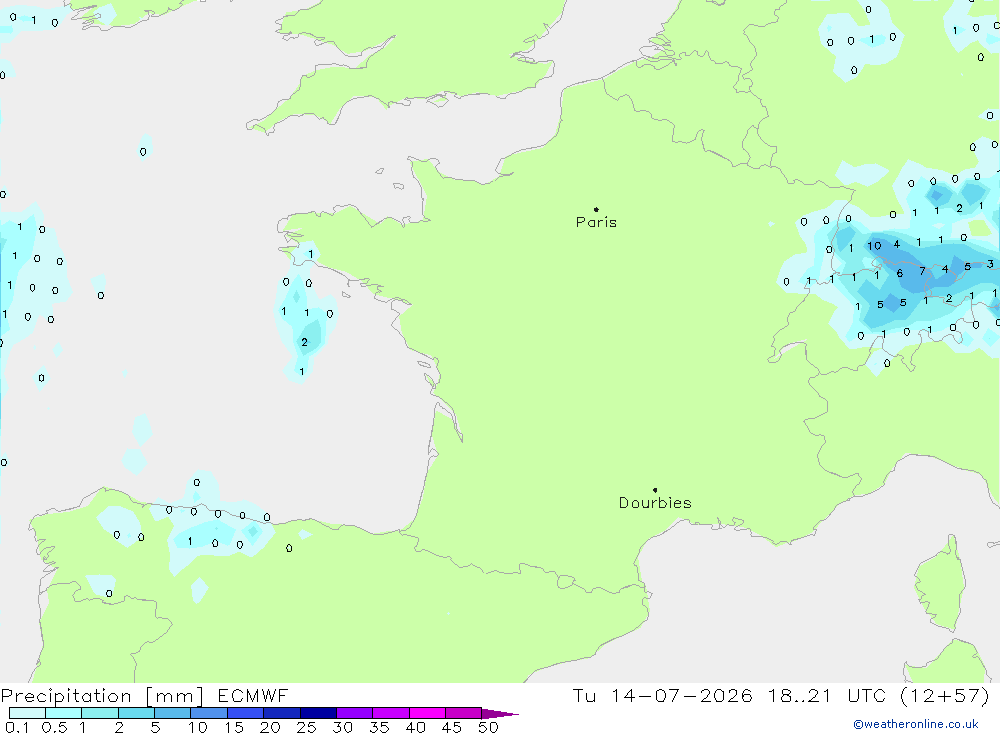Click the '(12+57)' forecast offset text
Screen dimensions: 1000x733
click(945, 695)
